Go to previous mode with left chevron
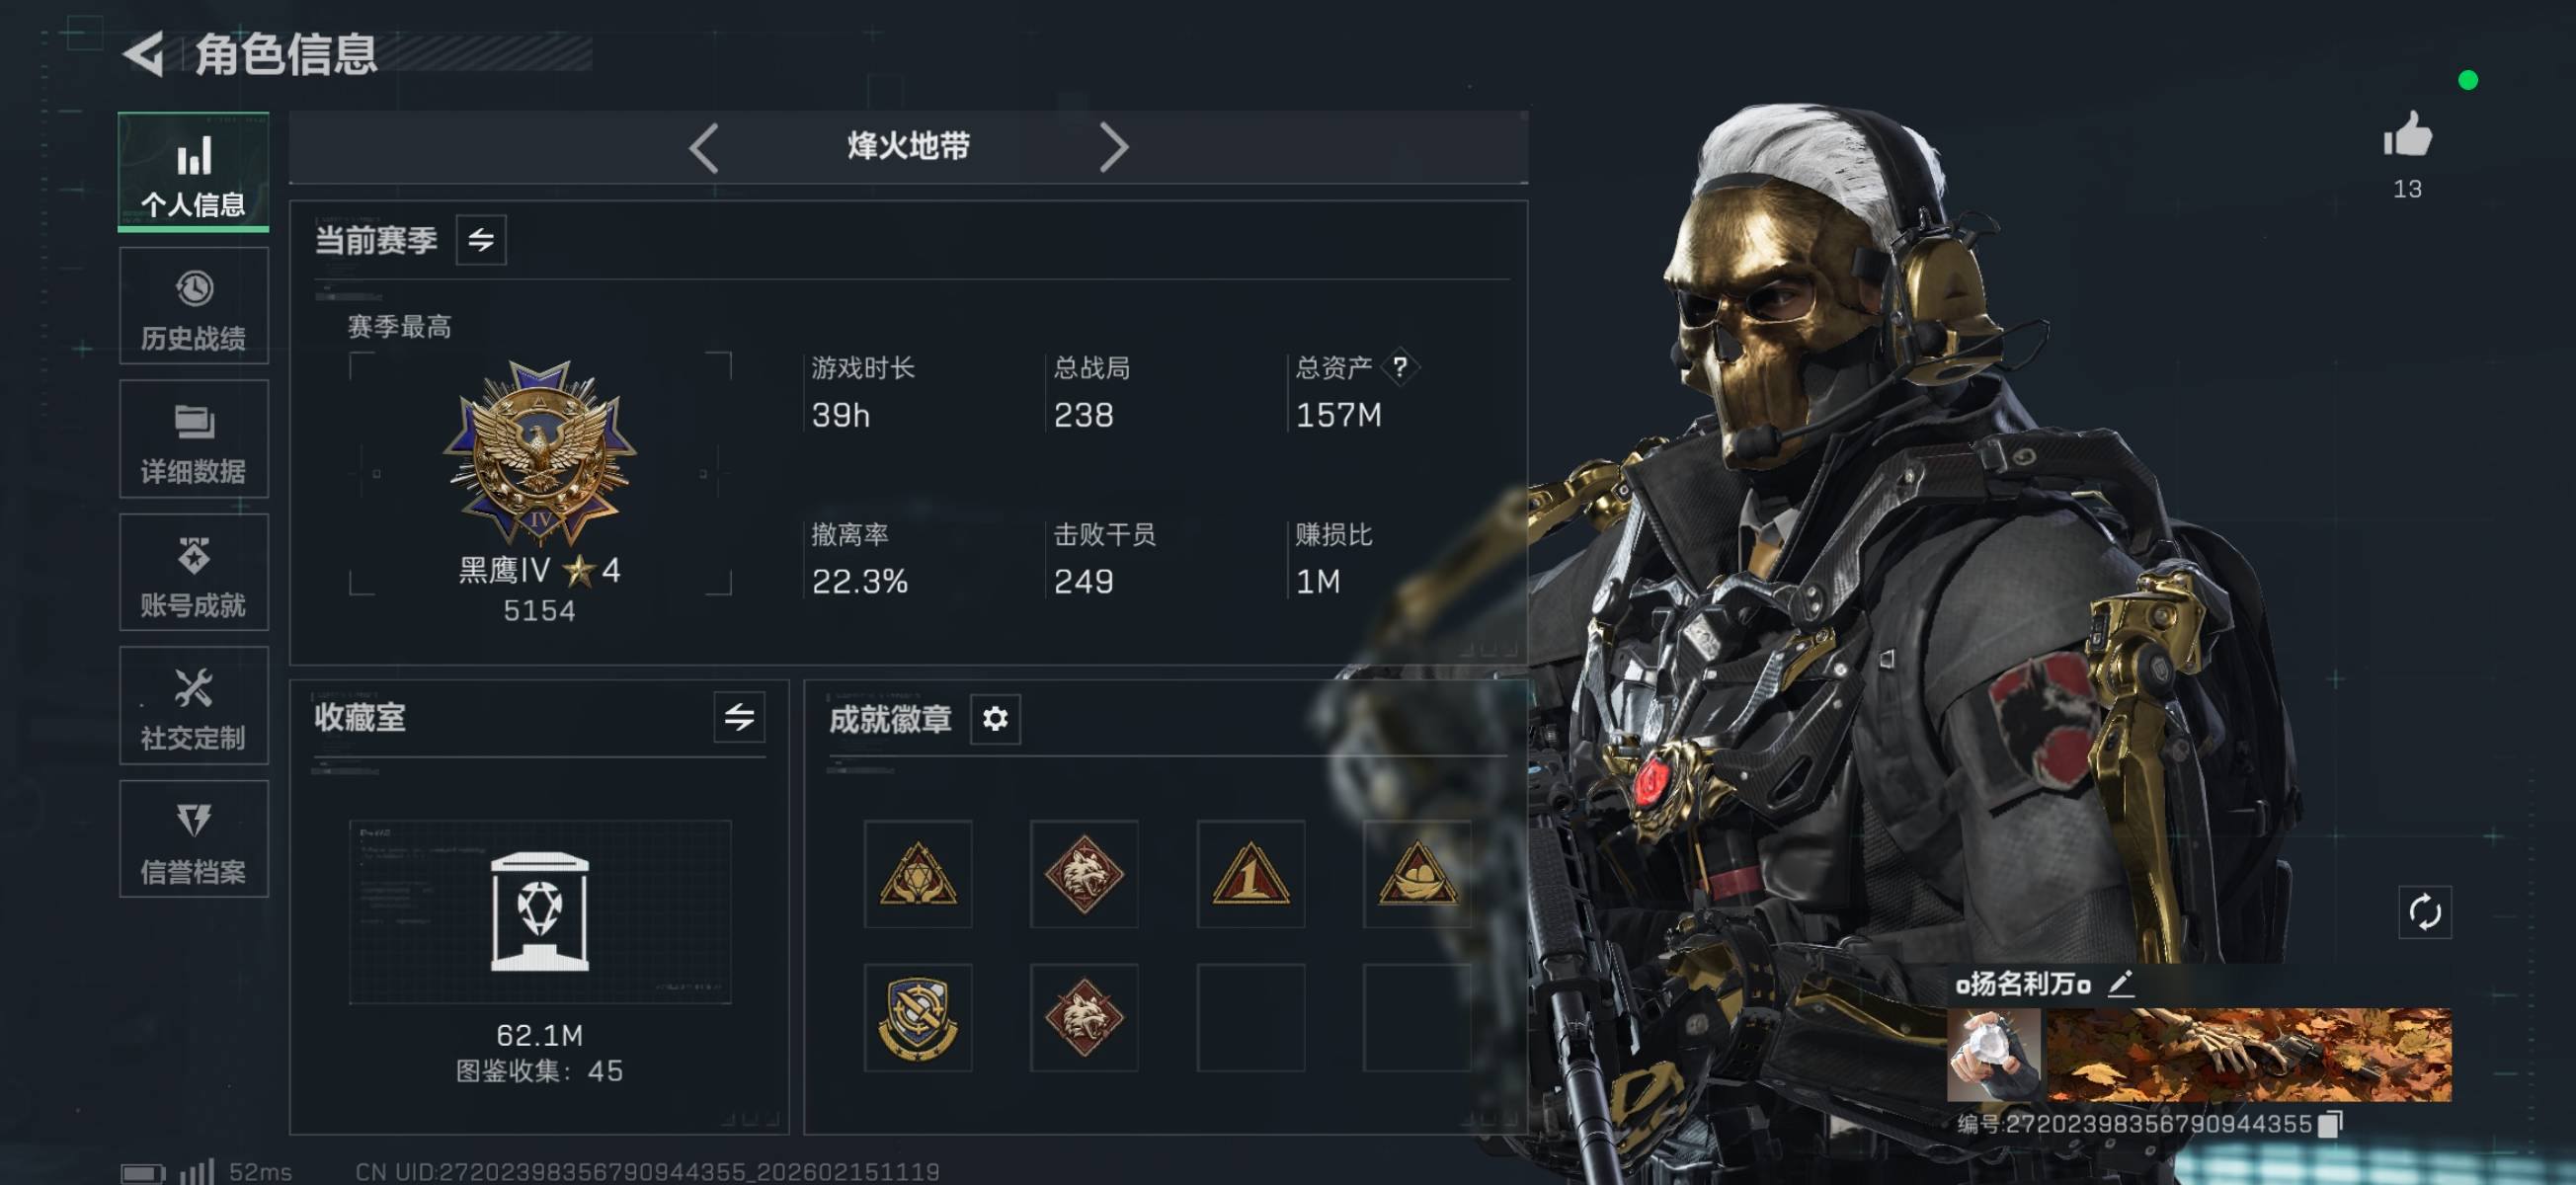Image resolution: width=2576 pixels, height=1185 pixels. tap(704, 148)
